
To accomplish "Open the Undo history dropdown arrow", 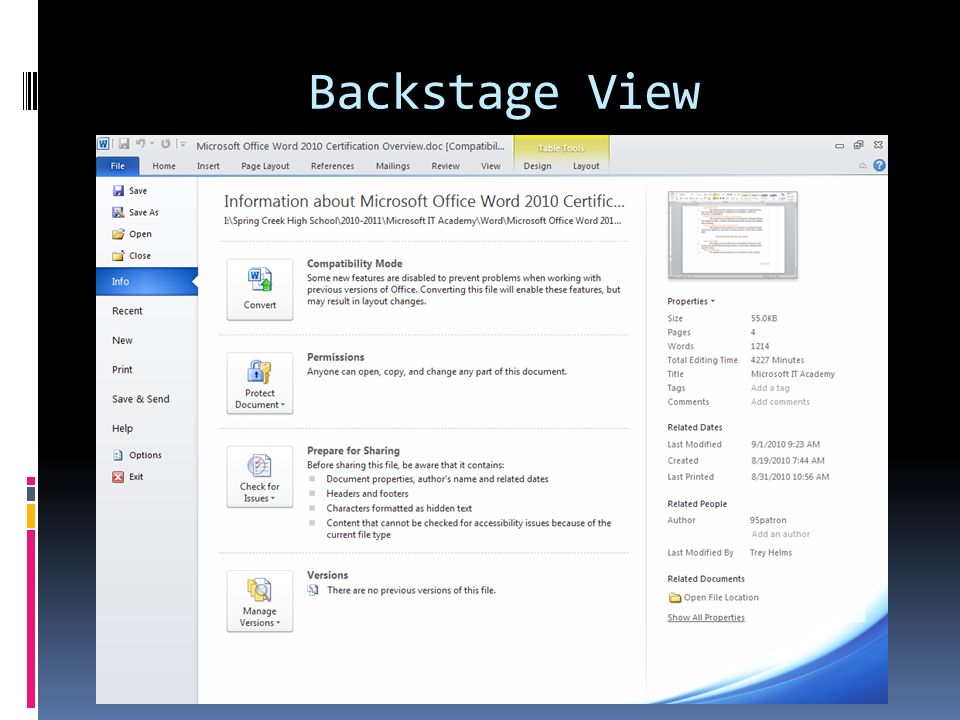I will (x=152, y=144).
